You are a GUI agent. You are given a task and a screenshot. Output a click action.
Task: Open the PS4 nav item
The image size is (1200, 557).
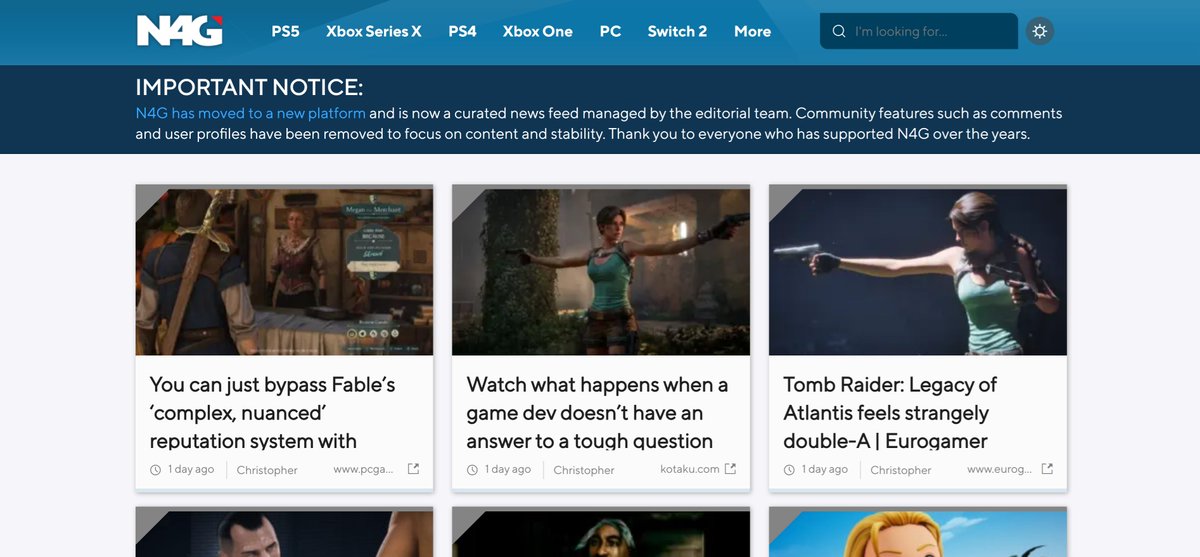462,31
